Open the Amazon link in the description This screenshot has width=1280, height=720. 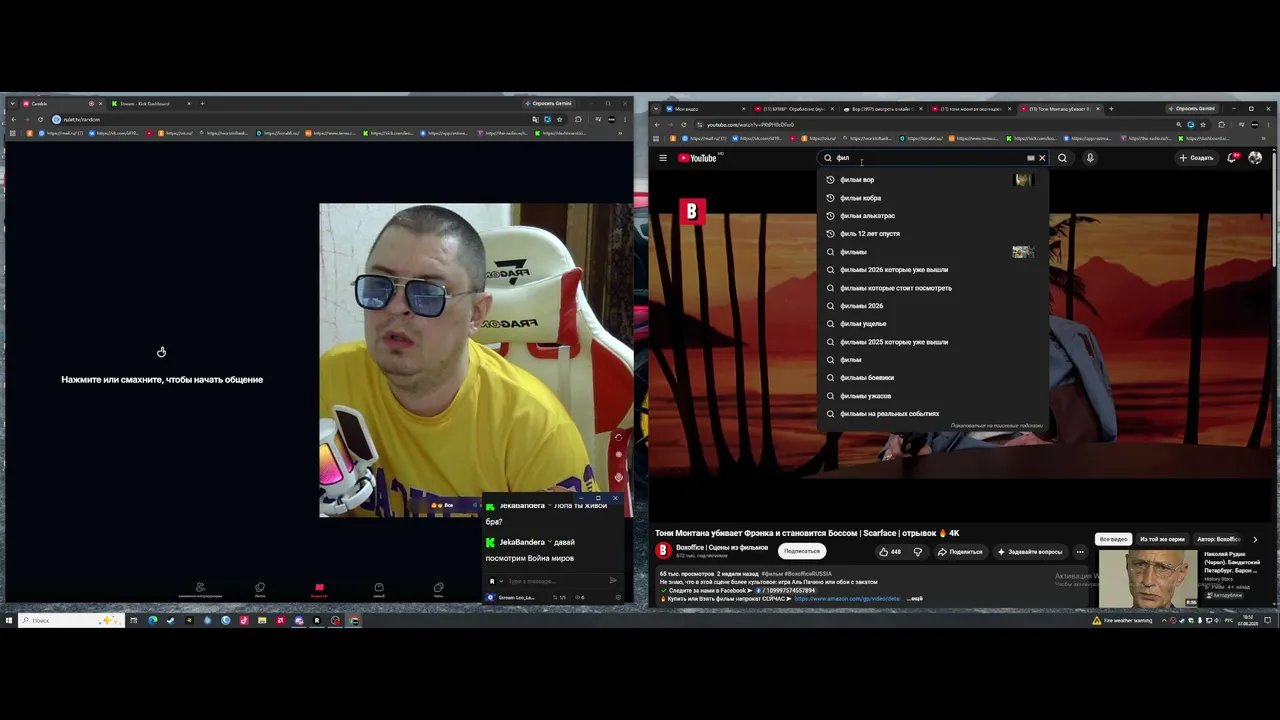848,599
